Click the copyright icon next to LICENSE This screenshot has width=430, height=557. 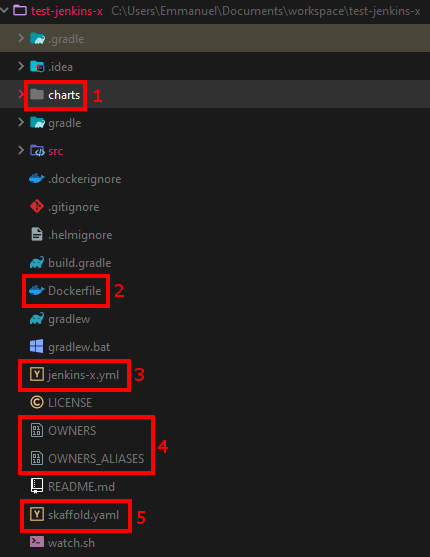point(37,402)
